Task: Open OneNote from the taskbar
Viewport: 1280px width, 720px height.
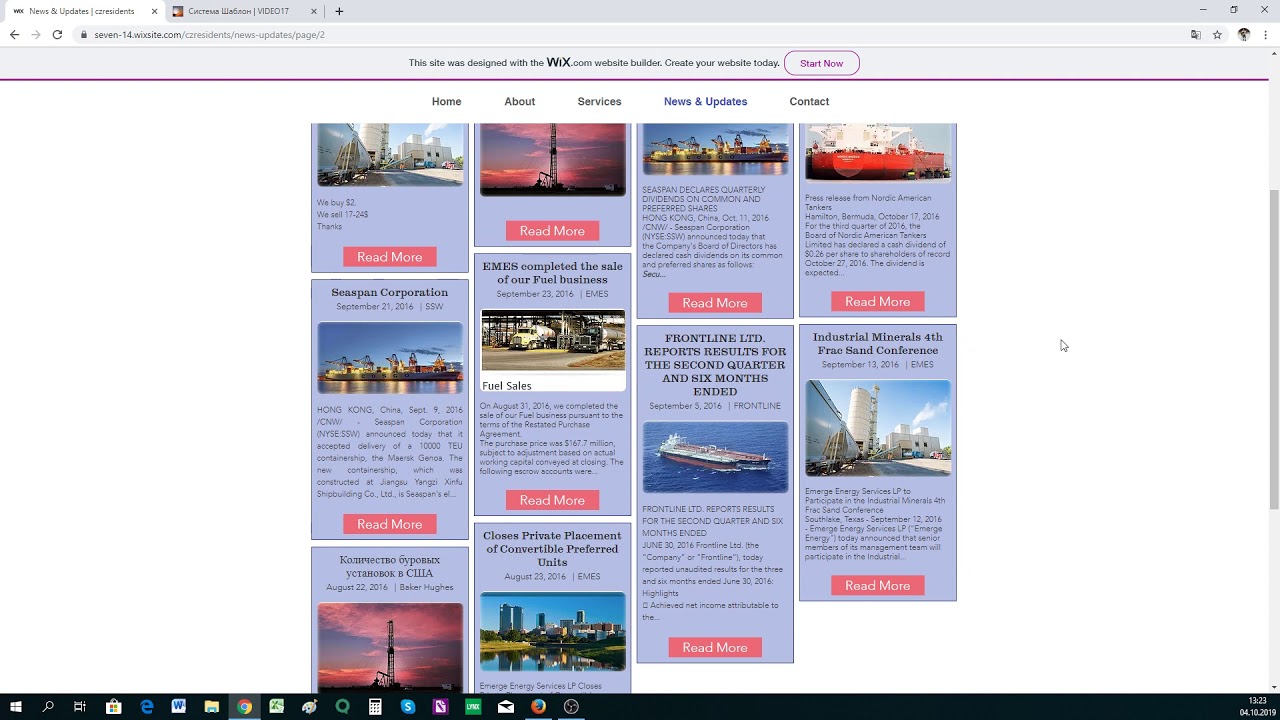Action: (x=440, y=707)
